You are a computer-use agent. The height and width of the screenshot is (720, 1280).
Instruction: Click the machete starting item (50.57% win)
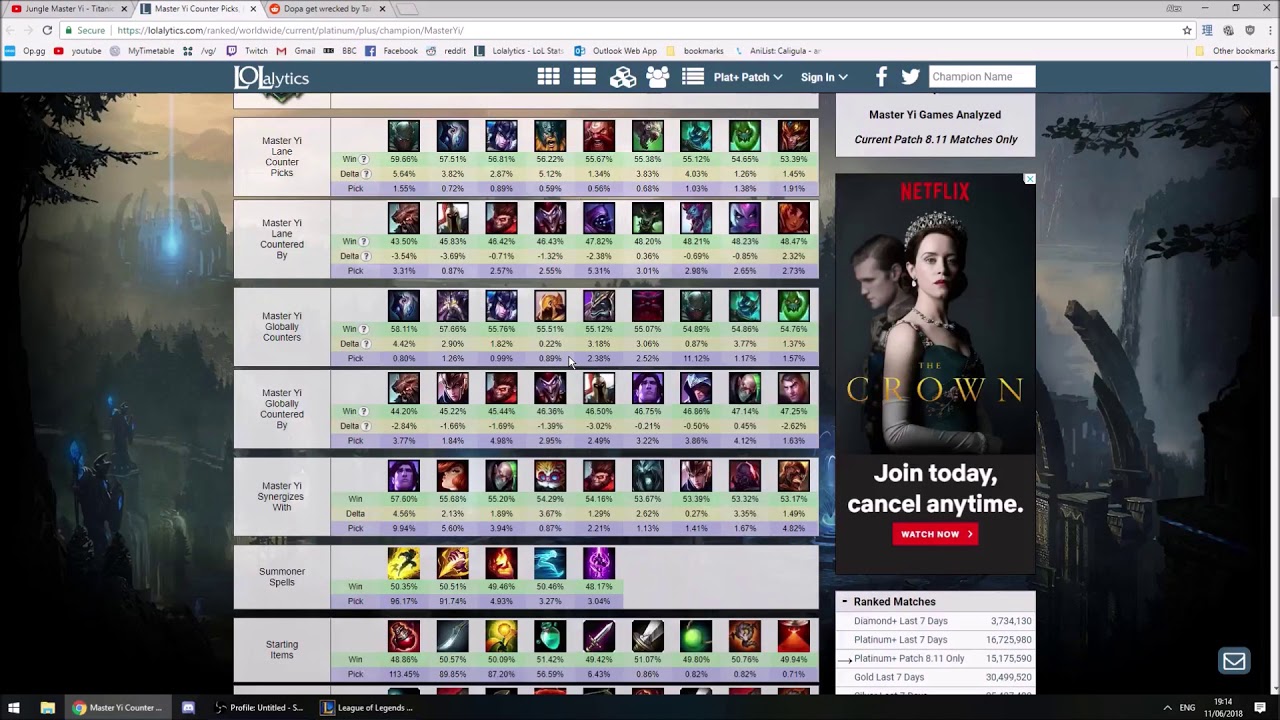pyautogui.click(x=452, y=636)
